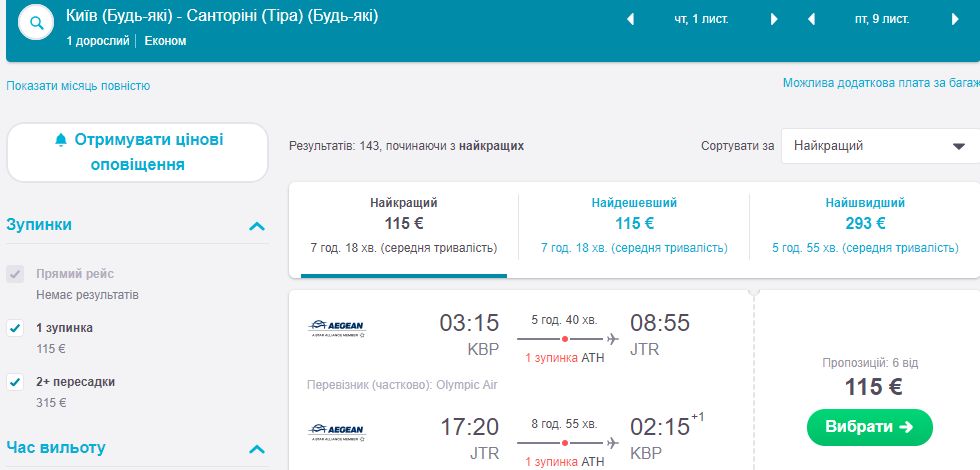
Task: Uncheck the 2+ пересадки filter
Action: coord(15,381)
